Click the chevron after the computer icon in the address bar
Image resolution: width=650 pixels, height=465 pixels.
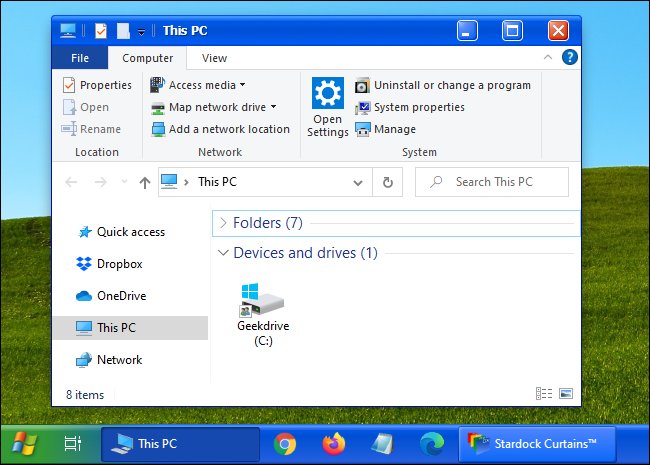187,182
